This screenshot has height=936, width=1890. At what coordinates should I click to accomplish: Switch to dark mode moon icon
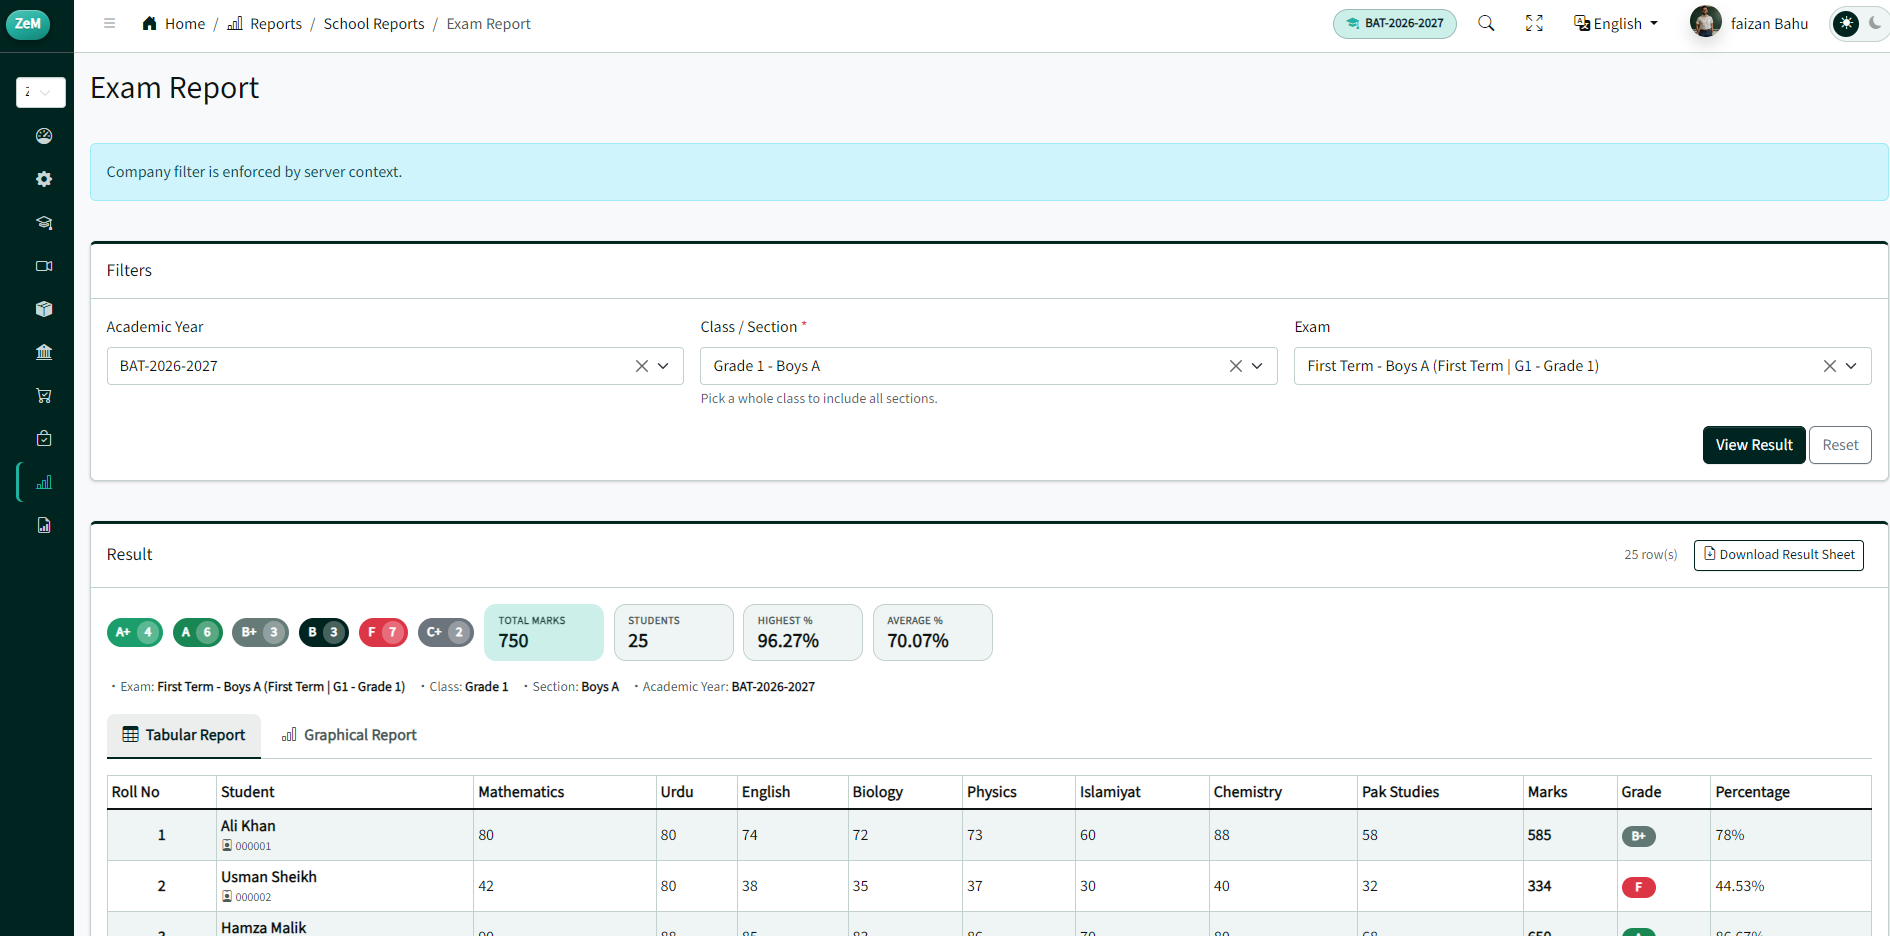pyautogui.click(x=1875, y=23)
